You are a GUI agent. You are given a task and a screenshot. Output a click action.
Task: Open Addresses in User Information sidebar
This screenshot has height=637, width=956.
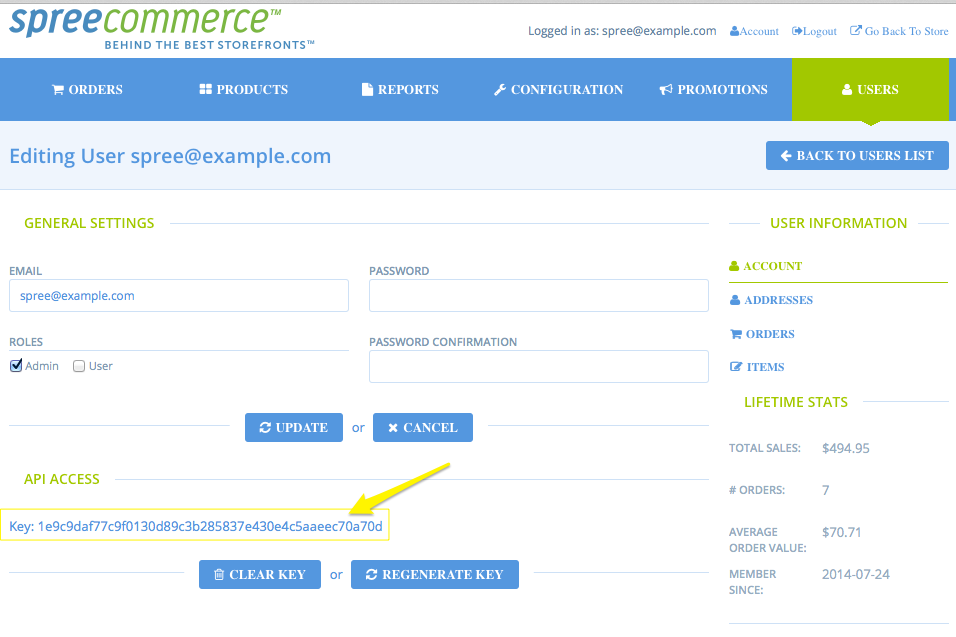(x=771, y=300)
